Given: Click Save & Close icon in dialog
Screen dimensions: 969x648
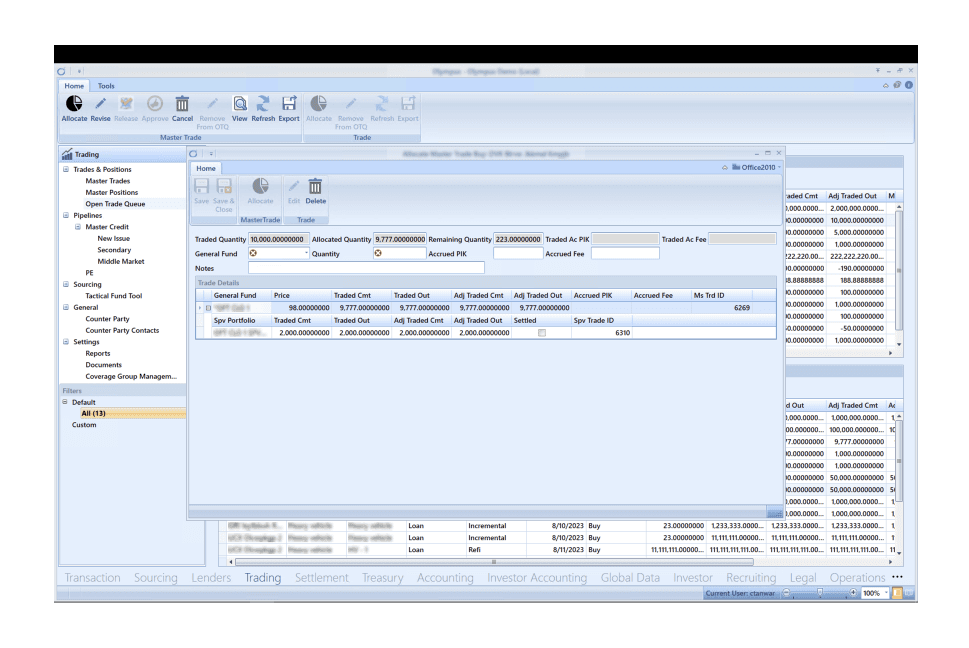Looking at the screenshot, I should pos(224,186).
